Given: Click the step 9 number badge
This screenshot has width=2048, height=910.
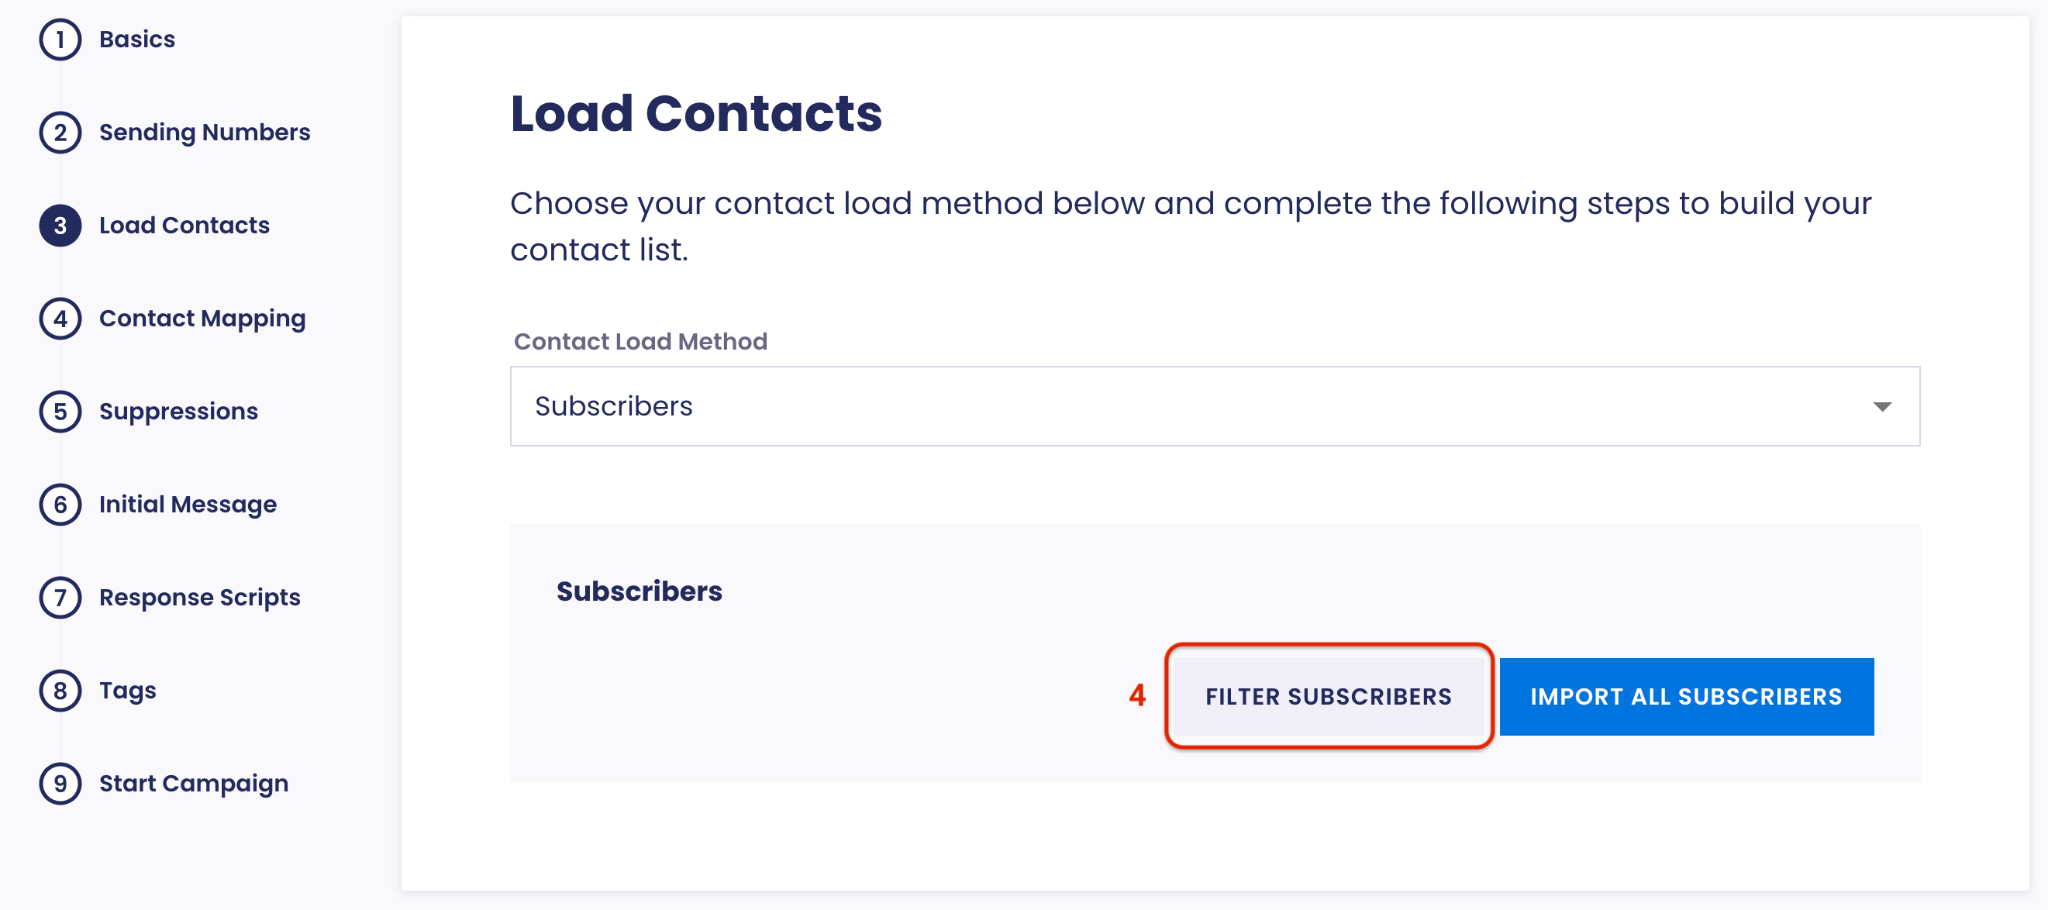Looking at the screenshot, I should tap(60, 784).
